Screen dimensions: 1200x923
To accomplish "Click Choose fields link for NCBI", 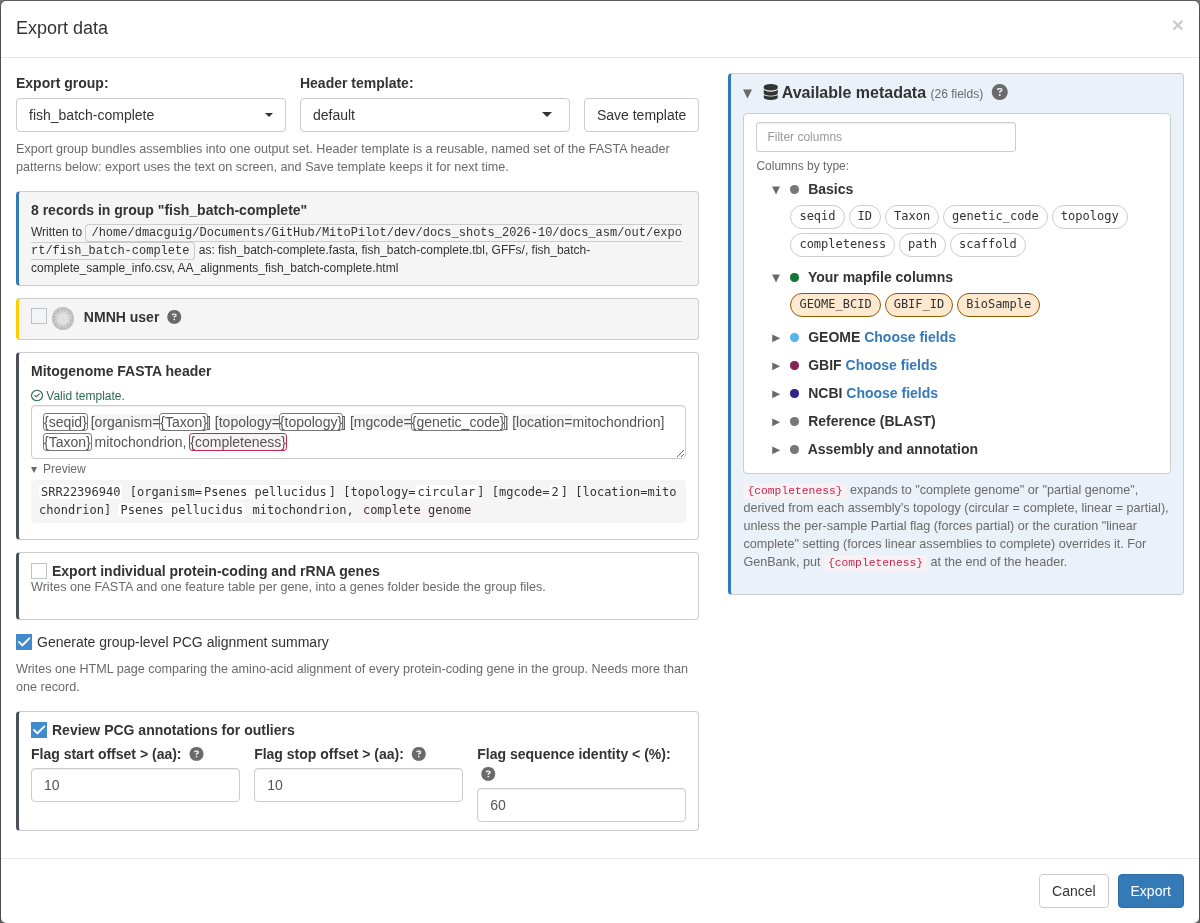I will point(892,393).
